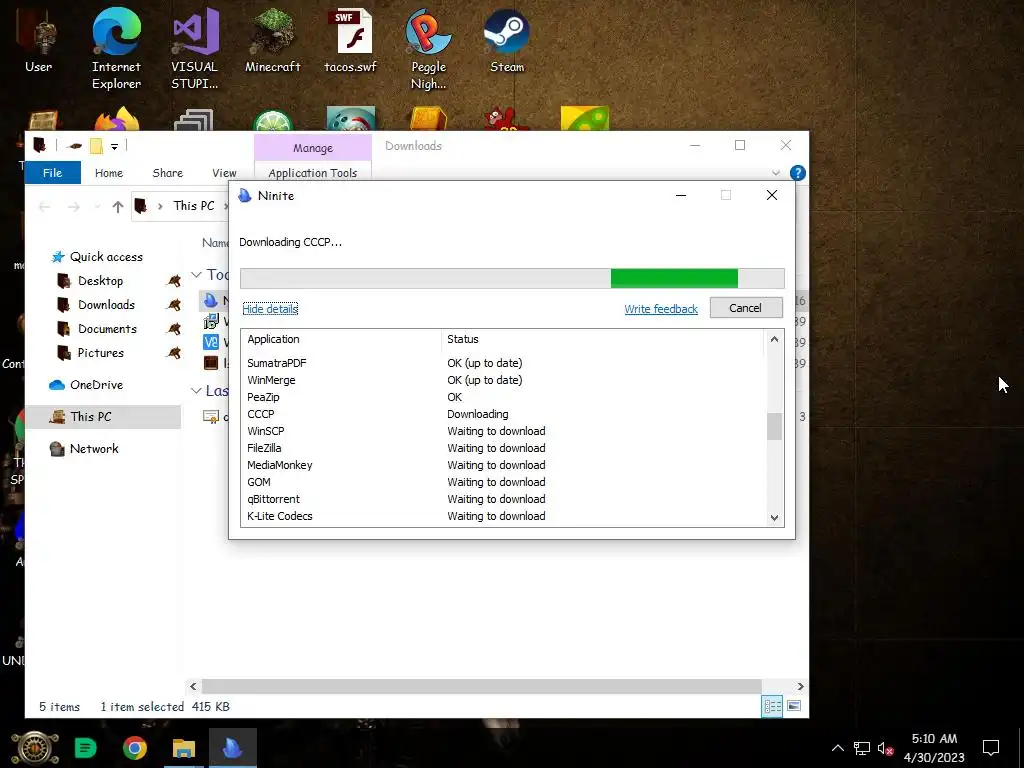Open the View ribbon tab
Image resolution: width=1024 pixels, height=768 pixels.
224,173
